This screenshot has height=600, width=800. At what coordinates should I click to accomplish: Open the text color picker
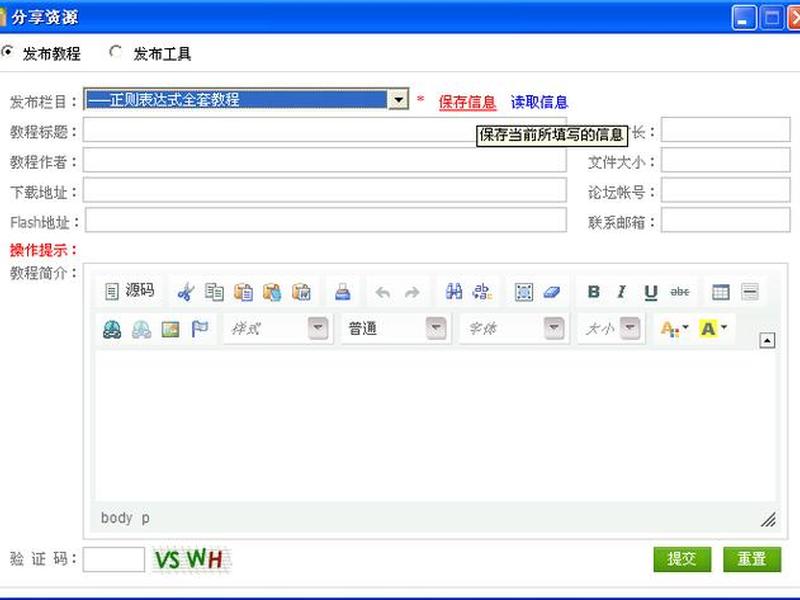coord(674,329)
